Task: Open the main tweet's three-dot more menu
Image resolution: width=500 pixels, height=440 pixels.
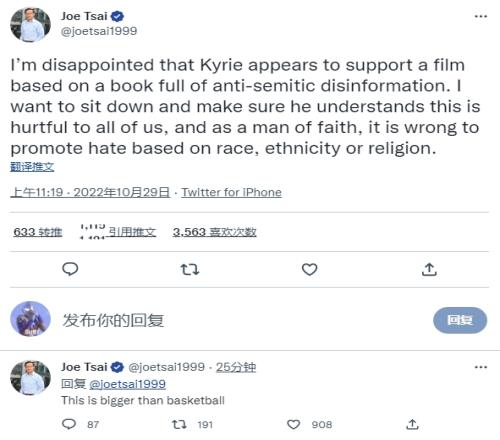Action: coord(481,16)
